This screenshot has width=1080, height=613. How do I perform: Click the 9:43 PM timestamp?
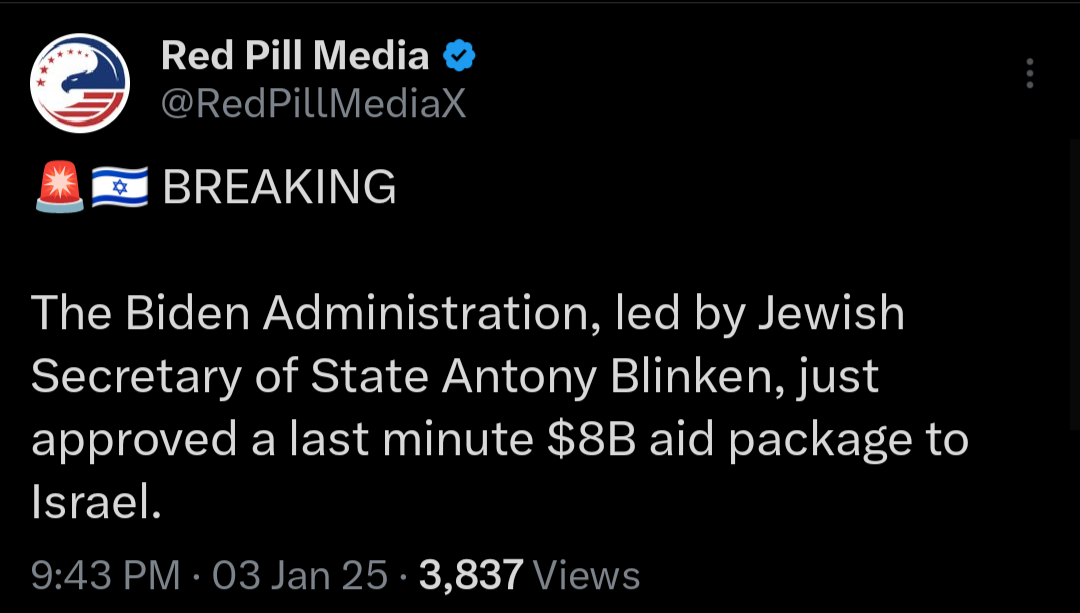point(105,575)
